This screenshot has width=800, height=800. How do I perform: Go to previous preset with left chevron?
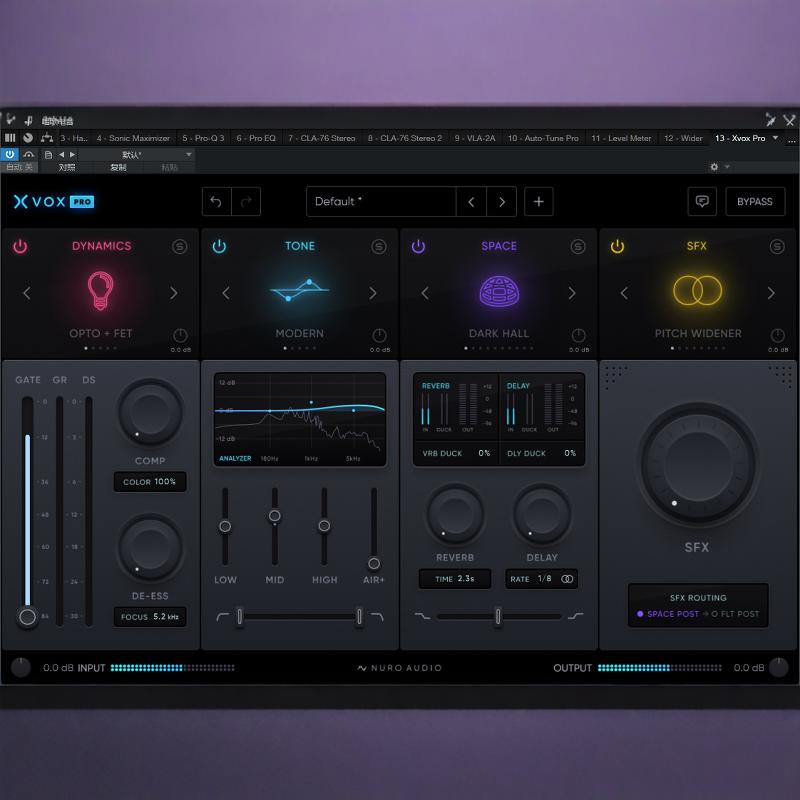(471, 202)
